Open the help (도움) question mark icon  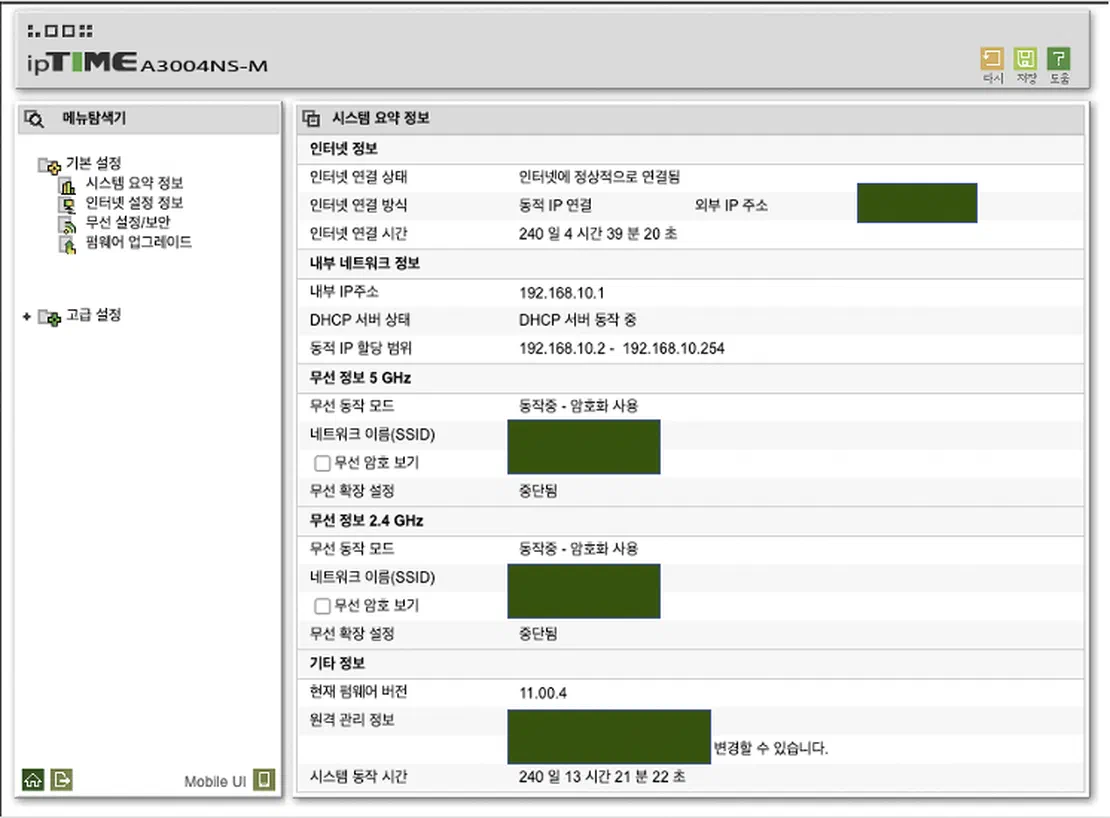(1058, 59)
